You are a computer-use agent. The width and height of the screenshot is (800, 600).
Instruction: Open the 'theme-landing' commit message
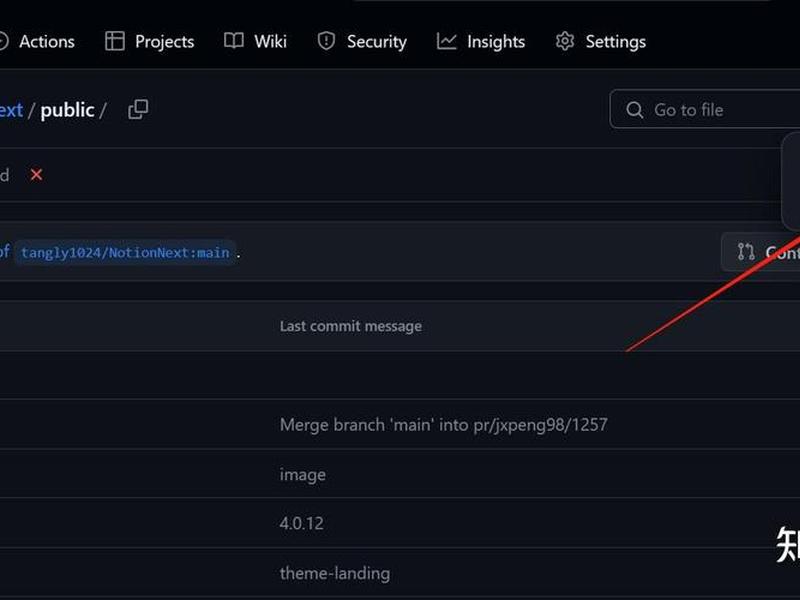pos(335,573)
